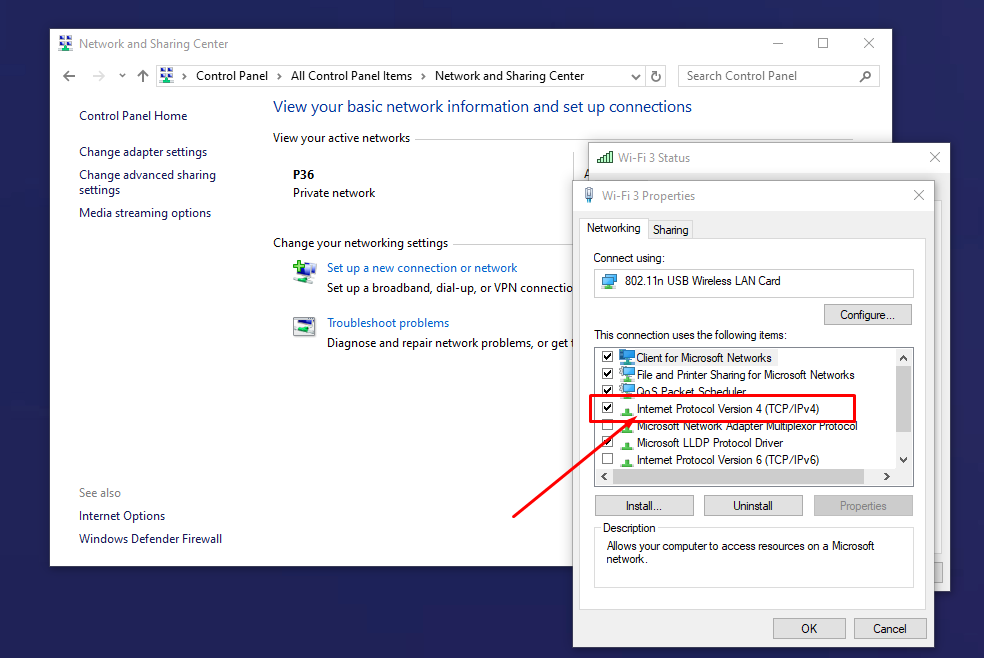Open Internet Options link
The height and width of the screenshot is (658, 984).
click(x=122, y=516)
